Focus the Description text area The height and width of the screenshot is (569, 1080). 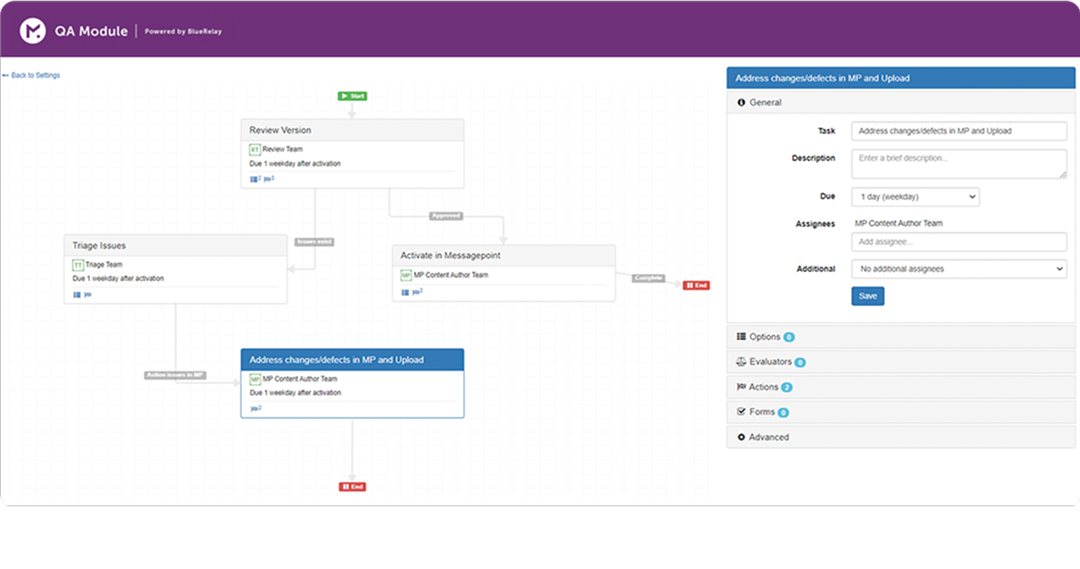point(959,164)
